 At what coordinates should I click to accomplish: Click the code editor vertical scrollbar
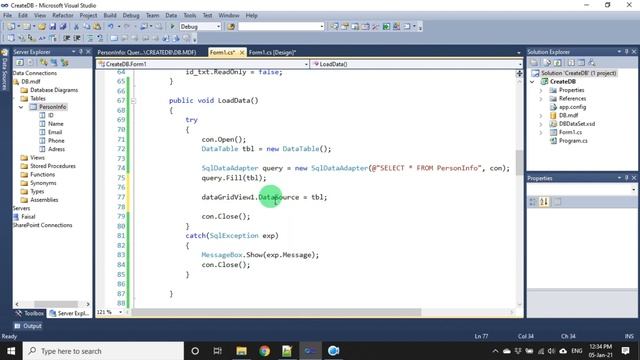519,162
